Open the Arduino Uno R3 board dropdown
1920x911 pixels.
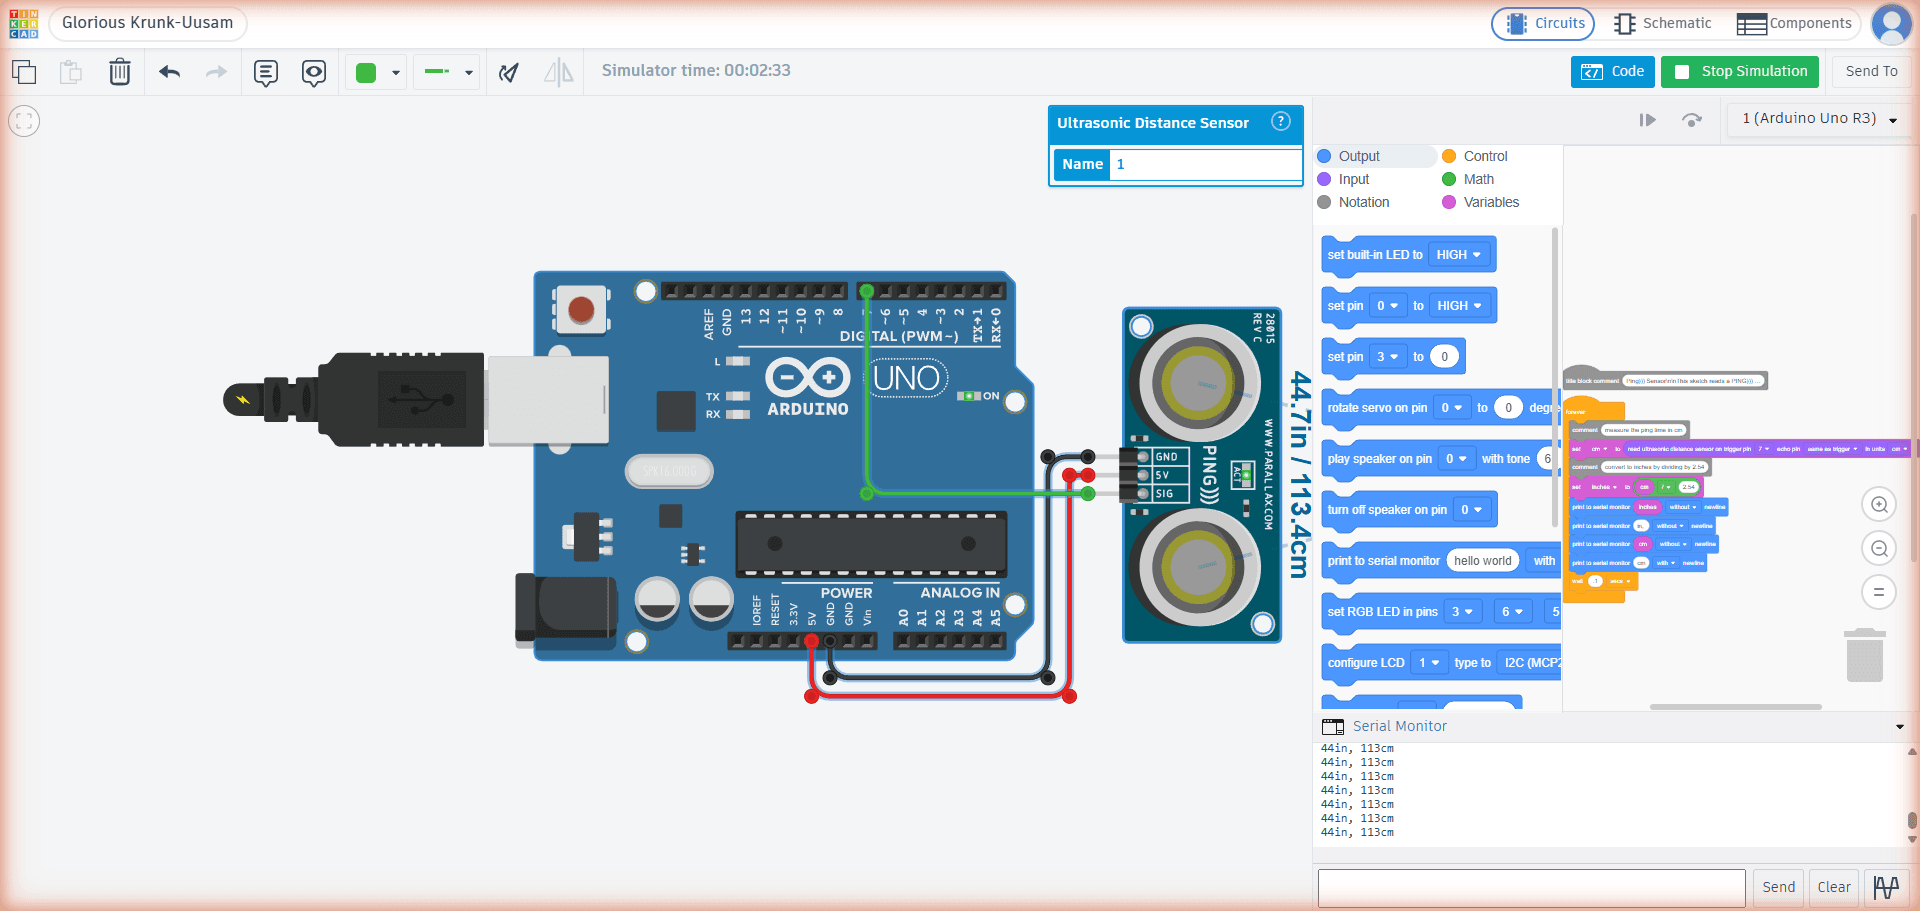[1818, 118]
